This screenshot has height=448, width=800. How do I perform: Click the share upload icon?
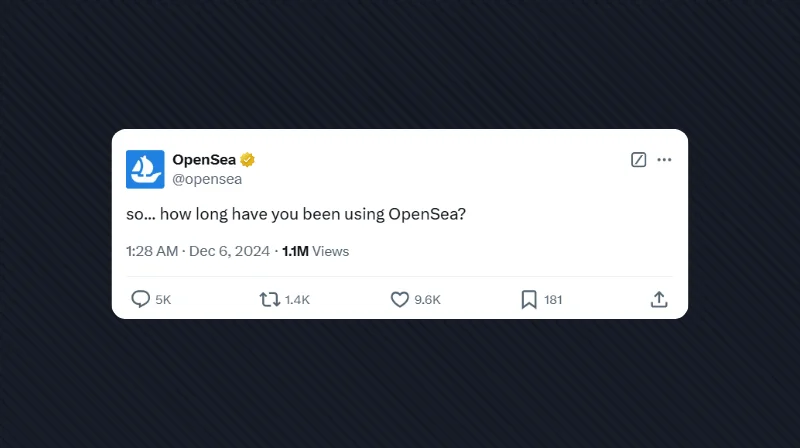coord(659,299)
